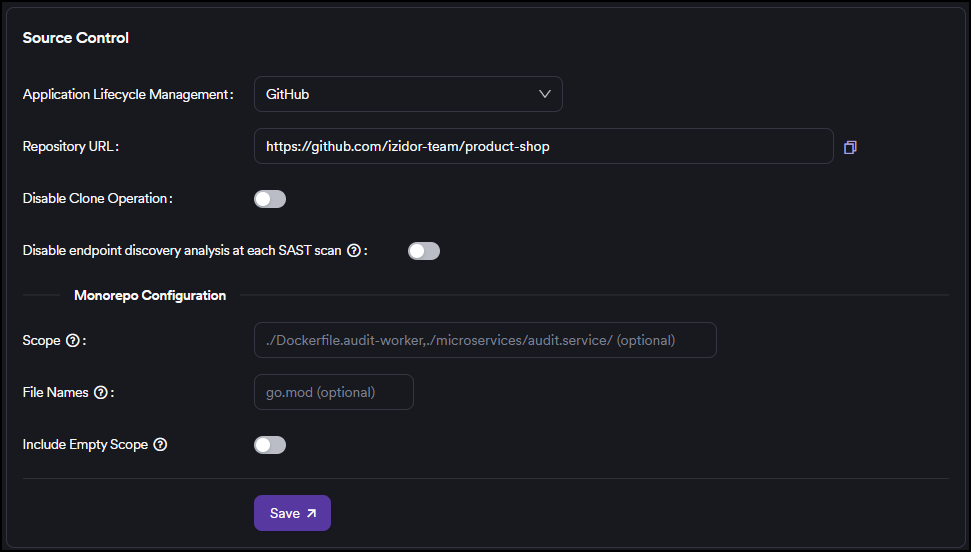Click the Include Empty Scope label text
971x552 pixels.
click(85, 445)
